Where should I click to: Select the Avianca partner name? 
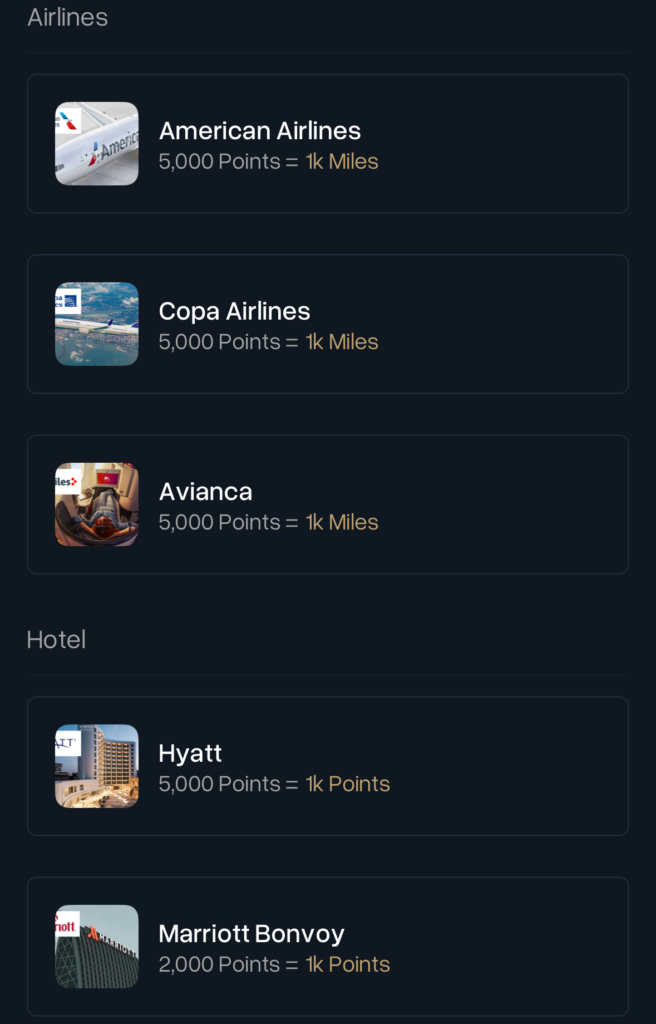click(x=206, y=492)
